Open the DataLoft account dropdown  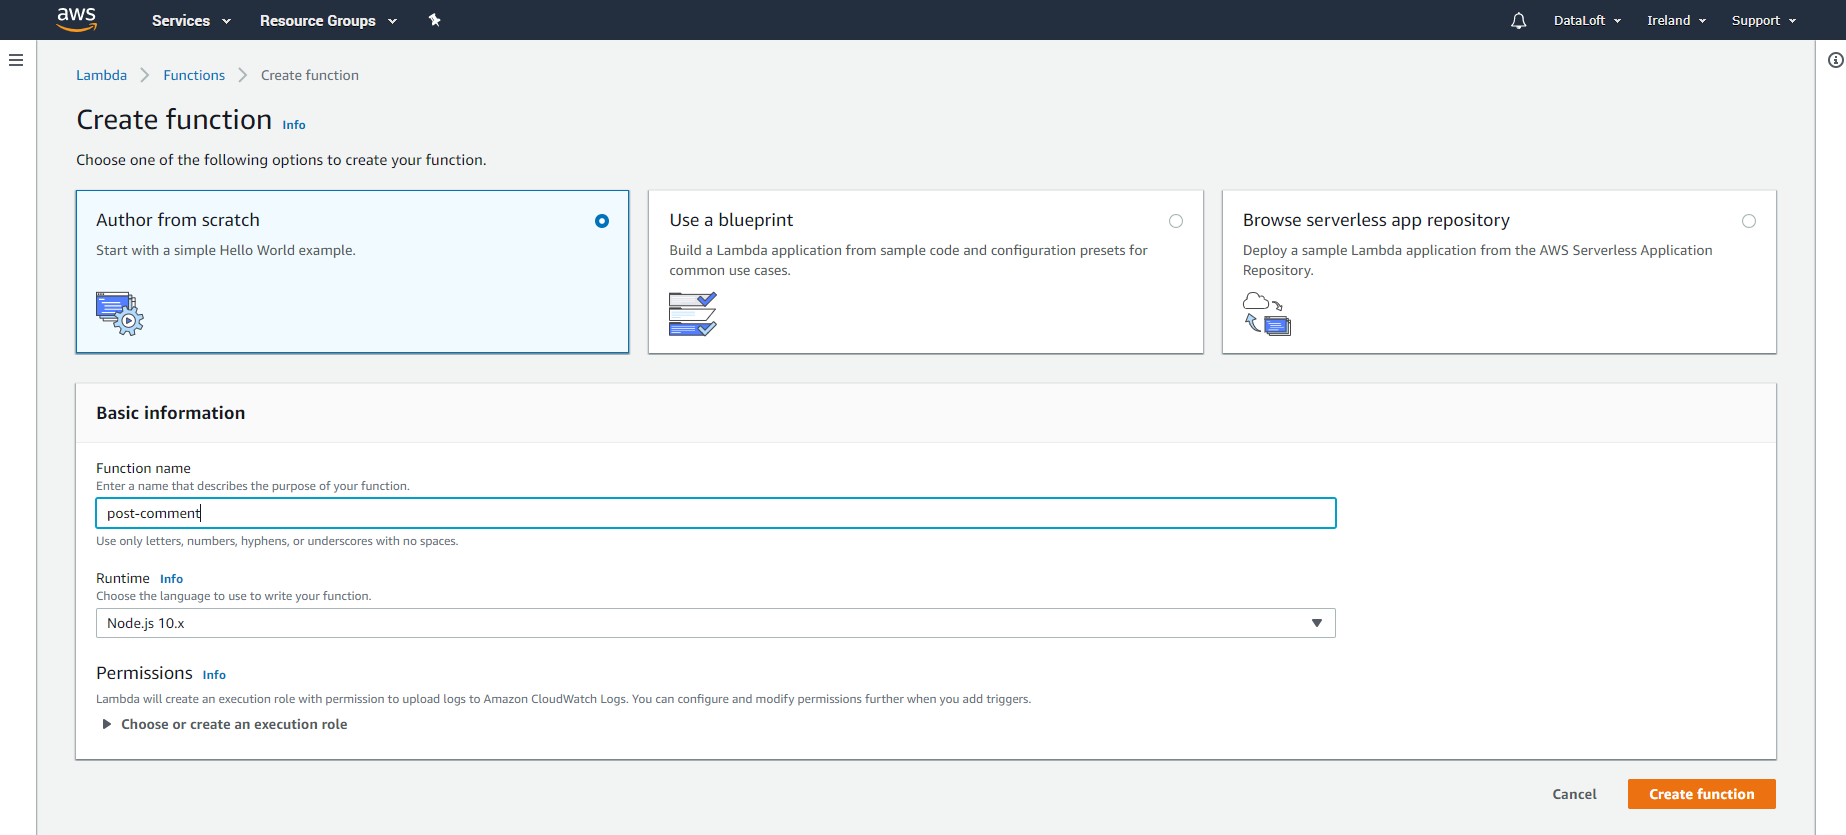point(1587,20)
